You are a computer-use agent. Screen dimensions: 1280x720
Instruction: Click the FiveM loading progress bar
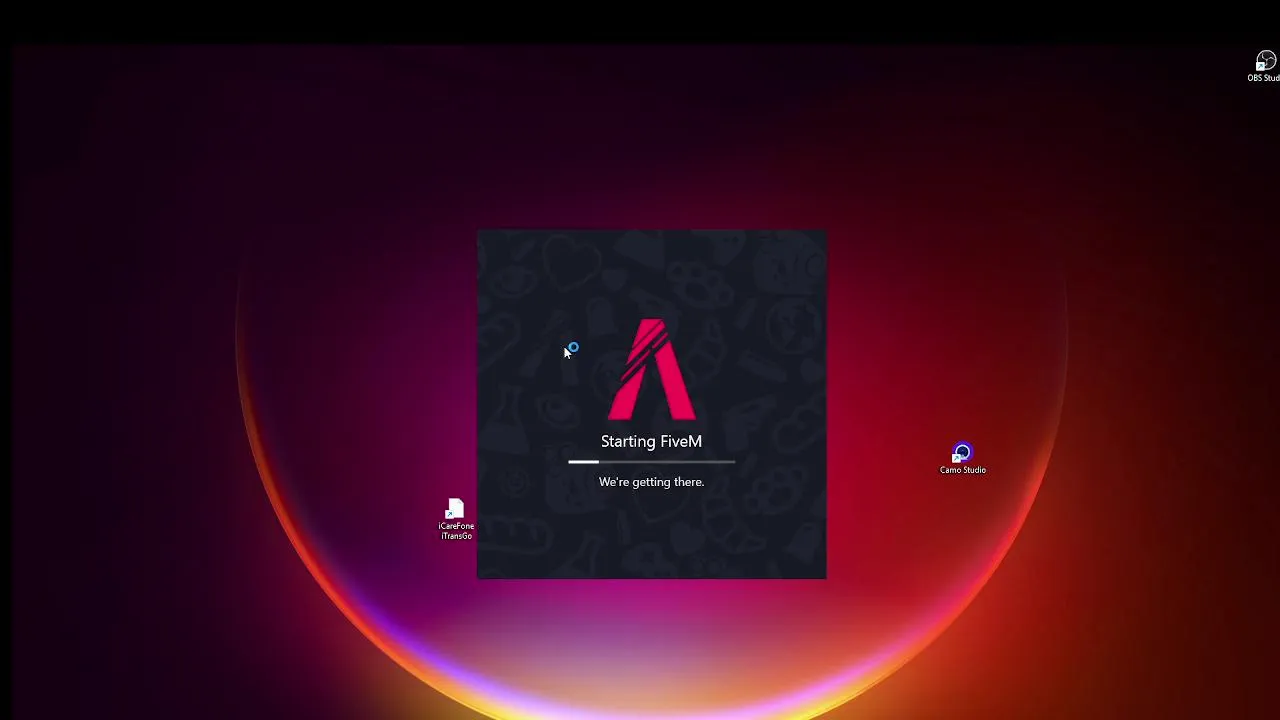651,462
